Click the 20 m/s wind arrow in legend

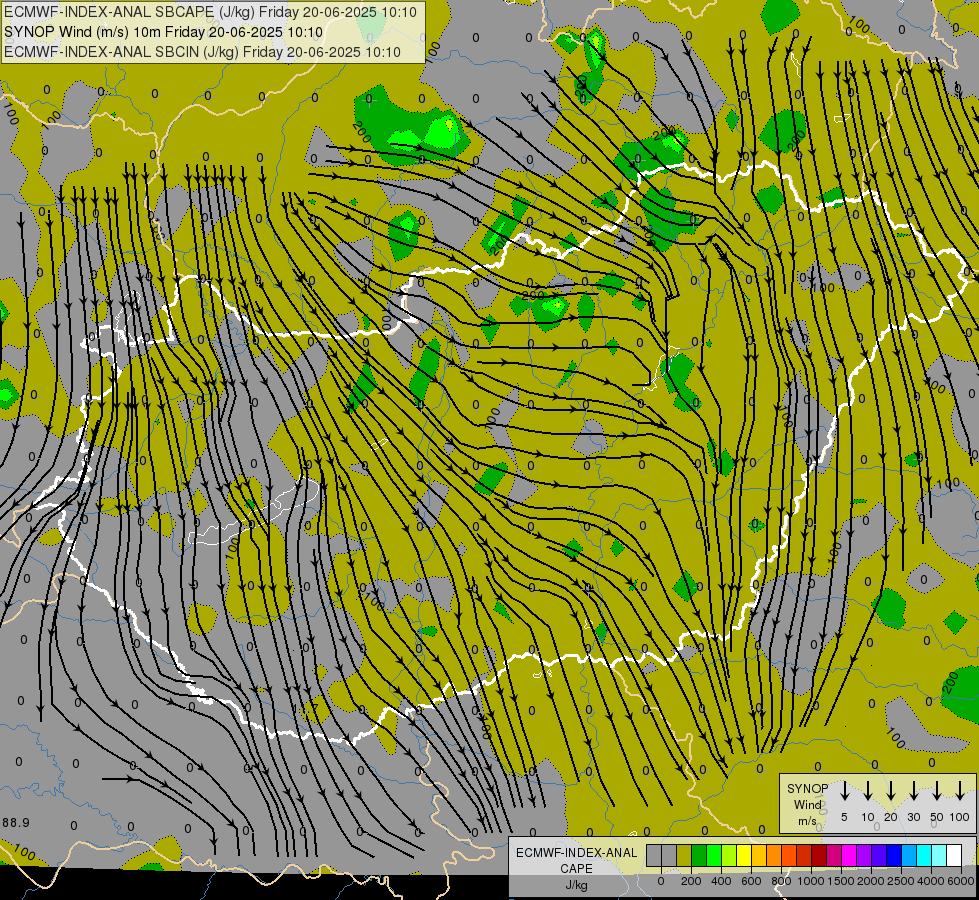(891, 791)
